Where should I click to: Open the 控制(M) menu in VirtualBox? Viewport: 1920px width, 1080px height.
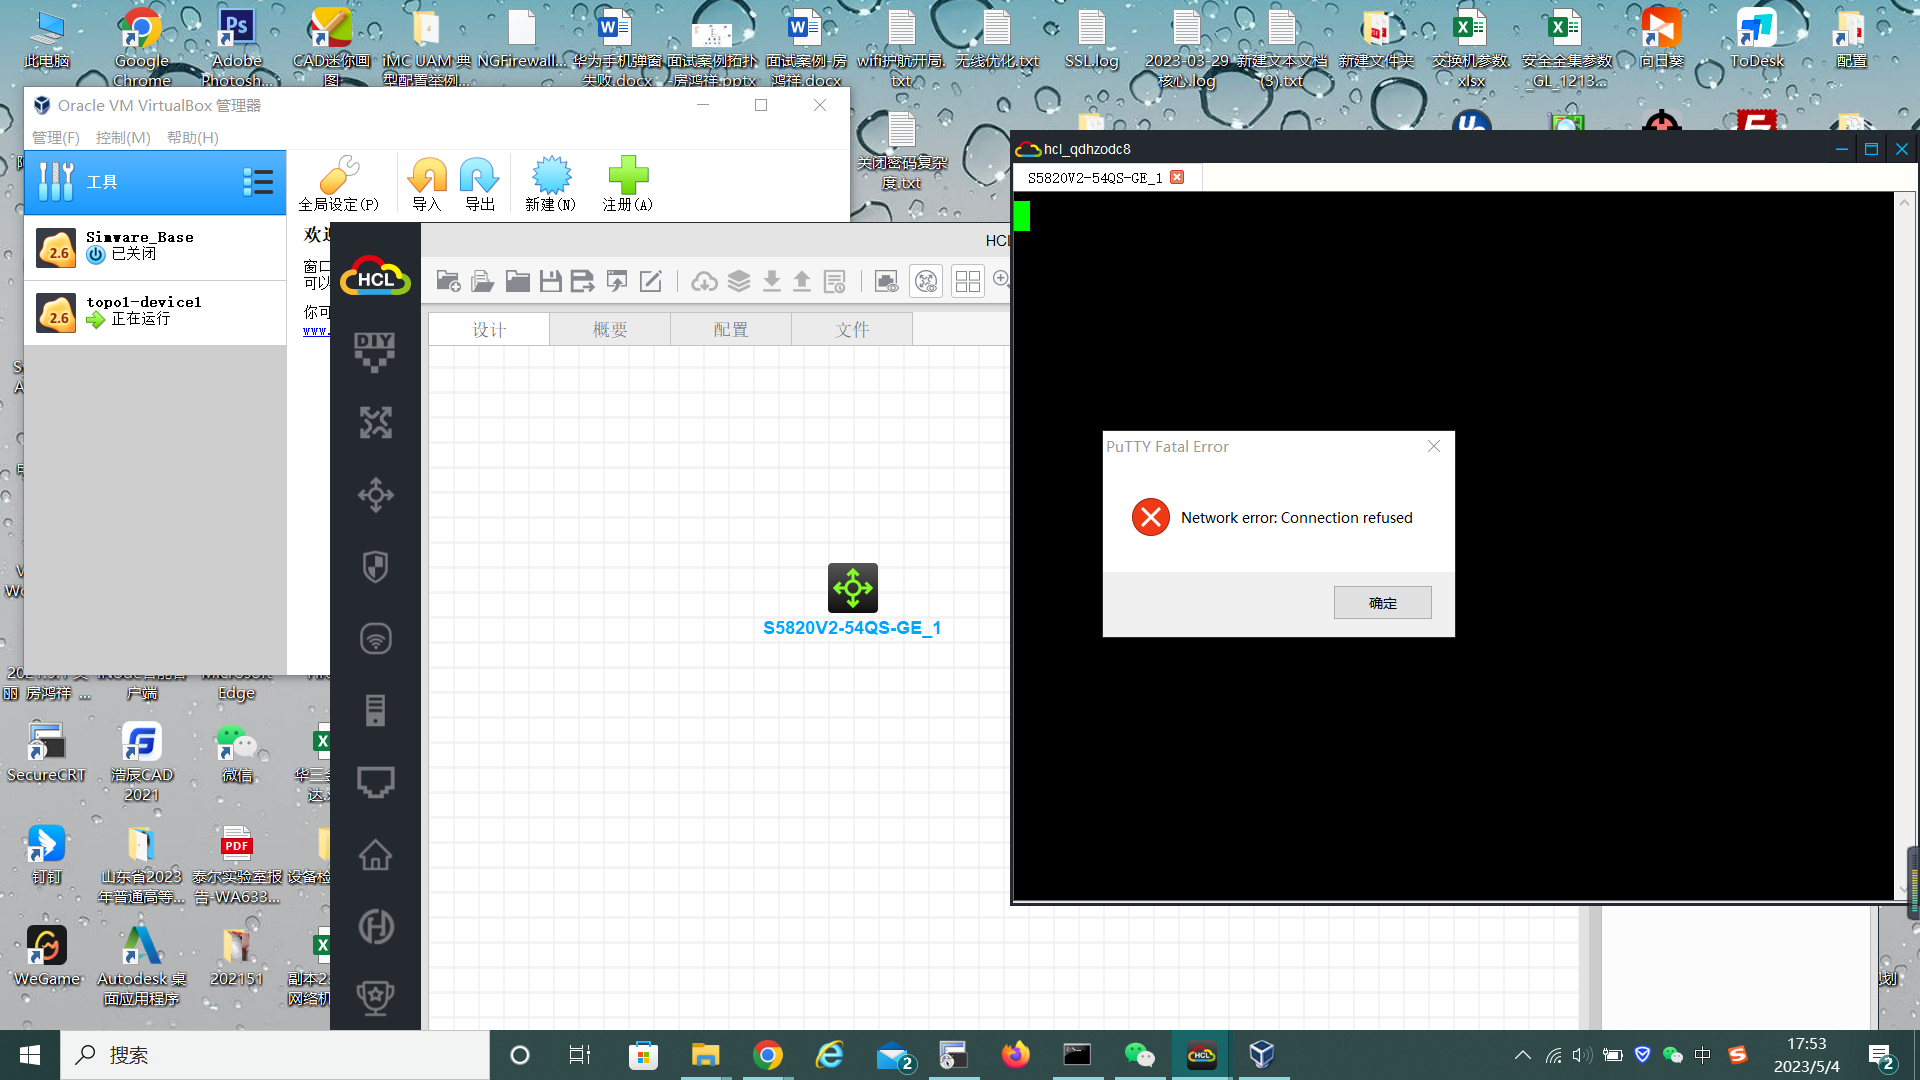point(123,137)
